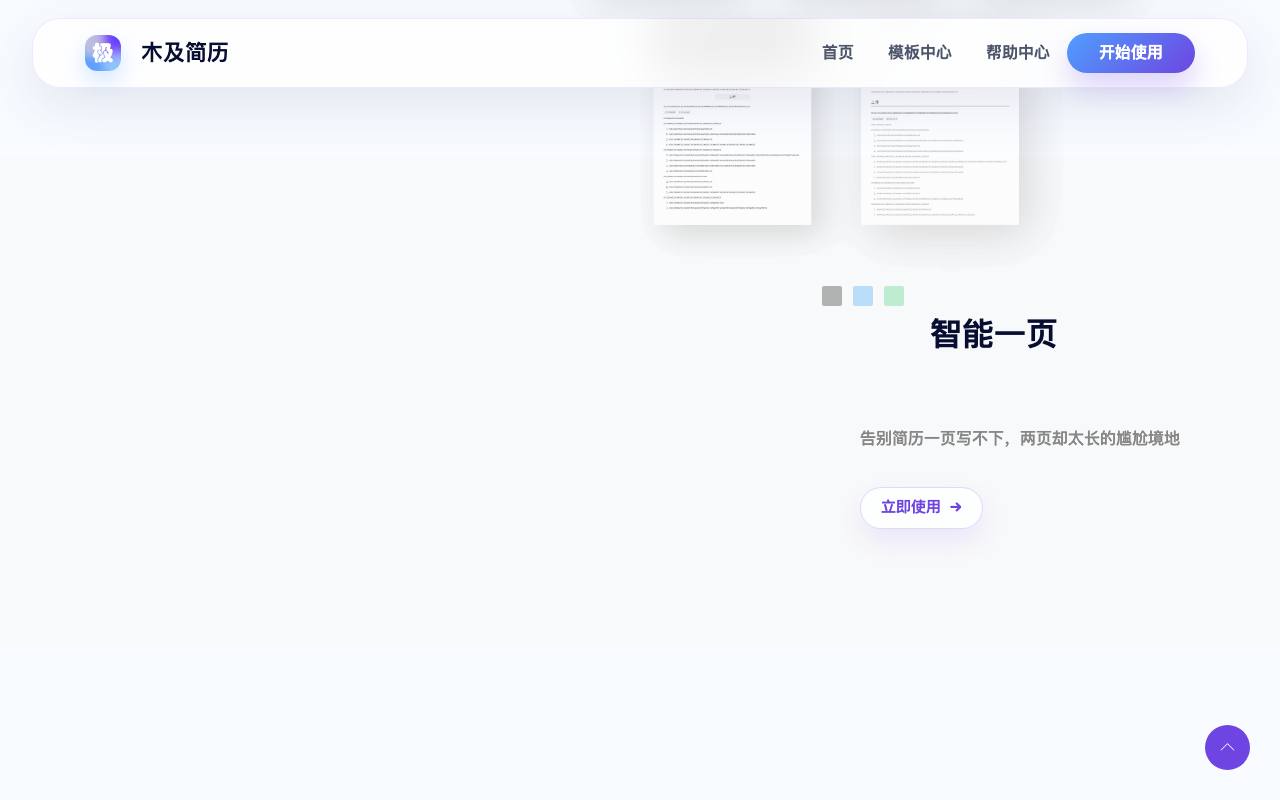
Task: Click the 木及简历 brand name
Action: click(x=185, y=53)
